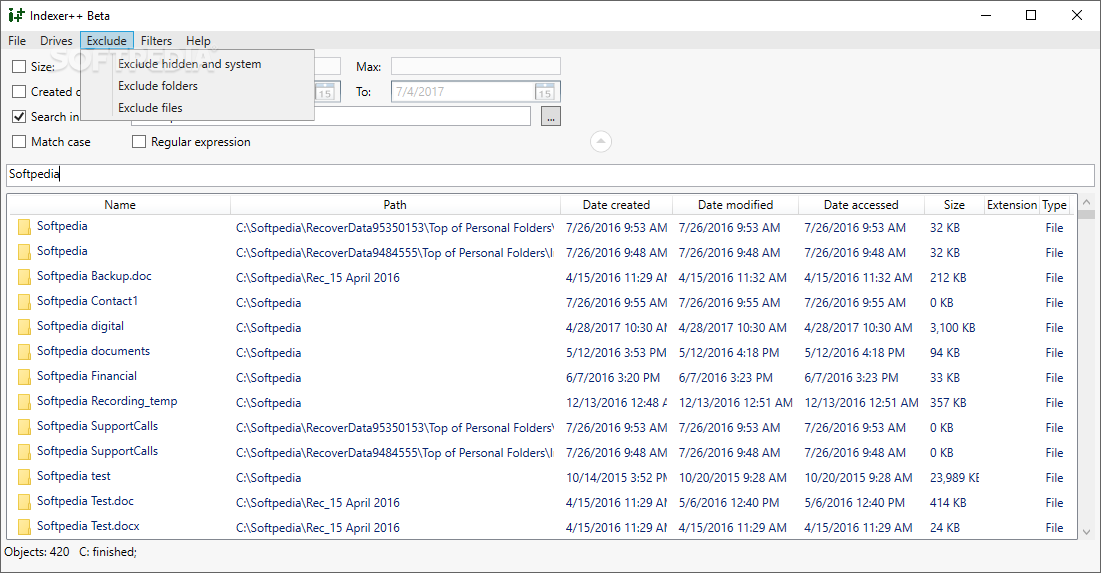
Task: Click folder icon of Softpedia Test.doc
Action: pos(25,502)
